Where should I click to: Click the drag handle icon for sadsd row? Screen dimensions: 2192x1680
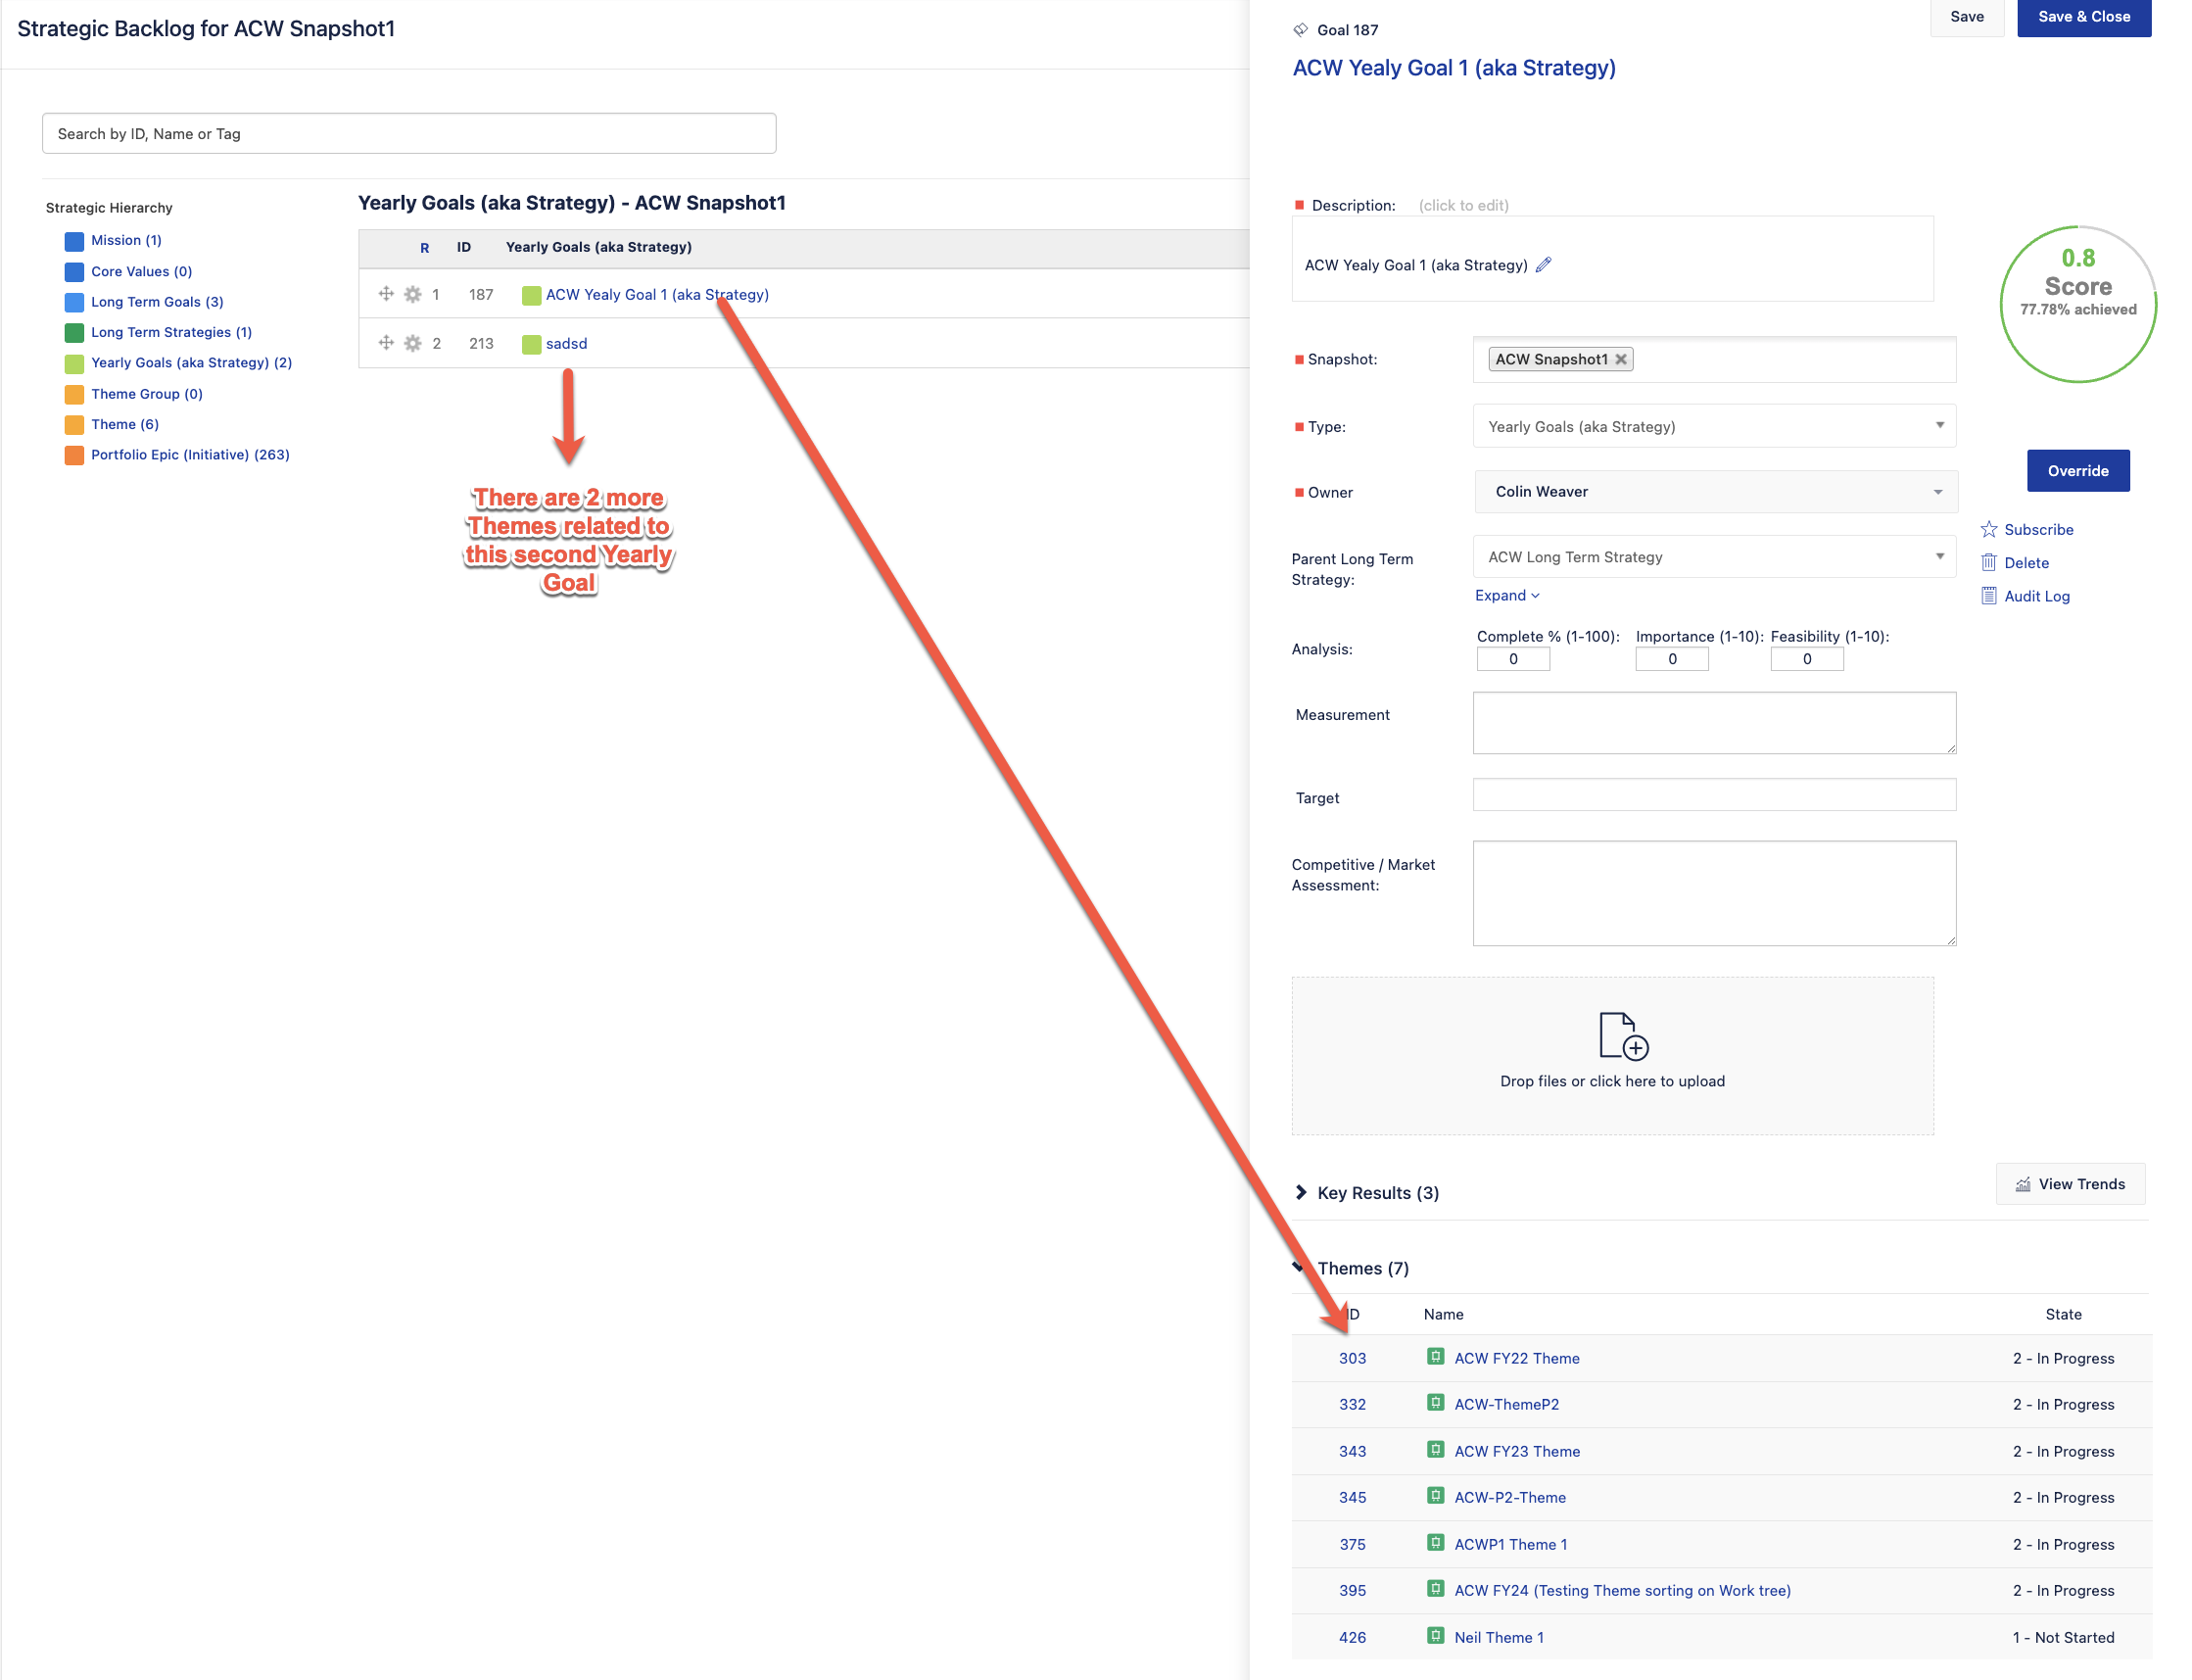pyautogui.click(x=386, y=343)
